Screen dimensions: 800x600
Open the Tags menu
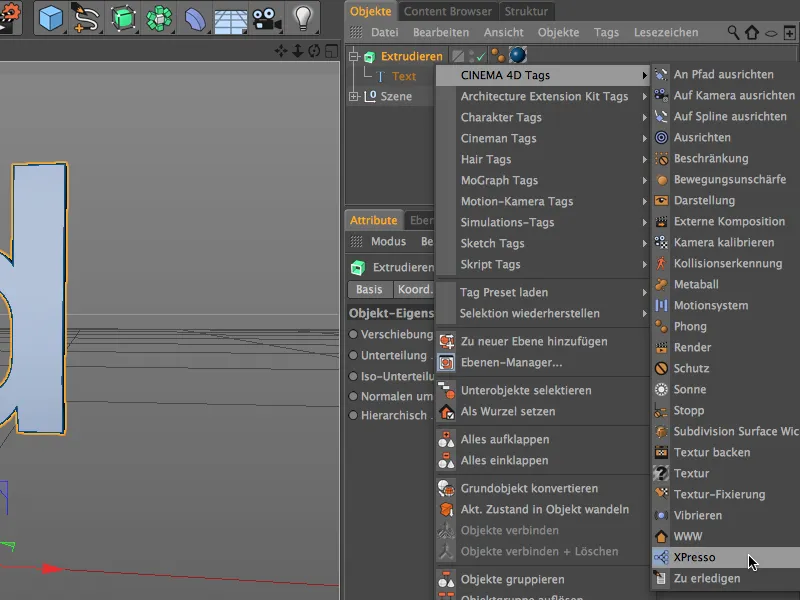(x=606, y=33)
